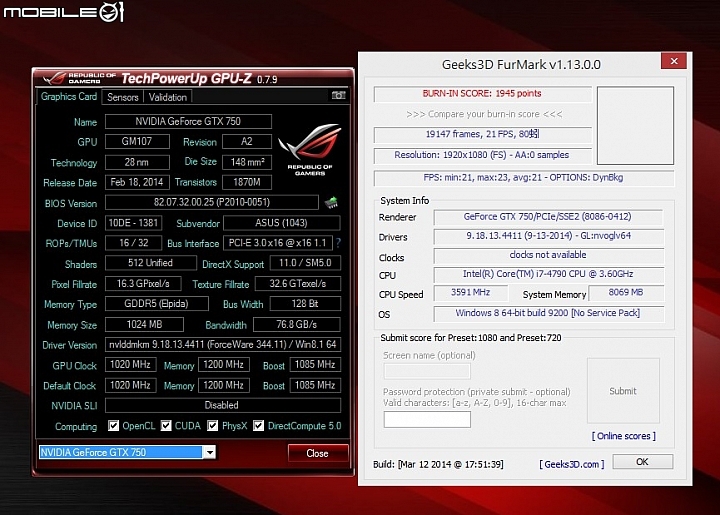
Task: Click the 1024 MB Memory Size field
Action: (x=144, y=325)
